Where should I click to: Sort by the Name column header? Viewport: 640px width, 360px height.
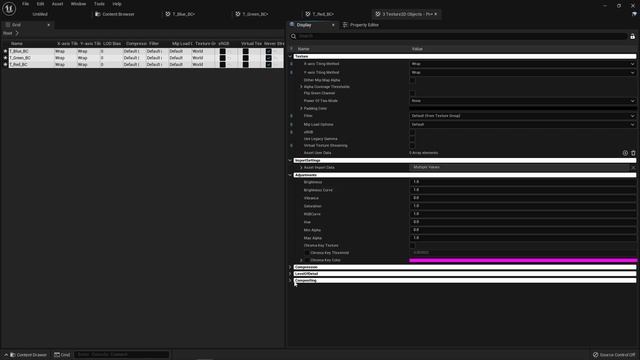coord(17,44)
